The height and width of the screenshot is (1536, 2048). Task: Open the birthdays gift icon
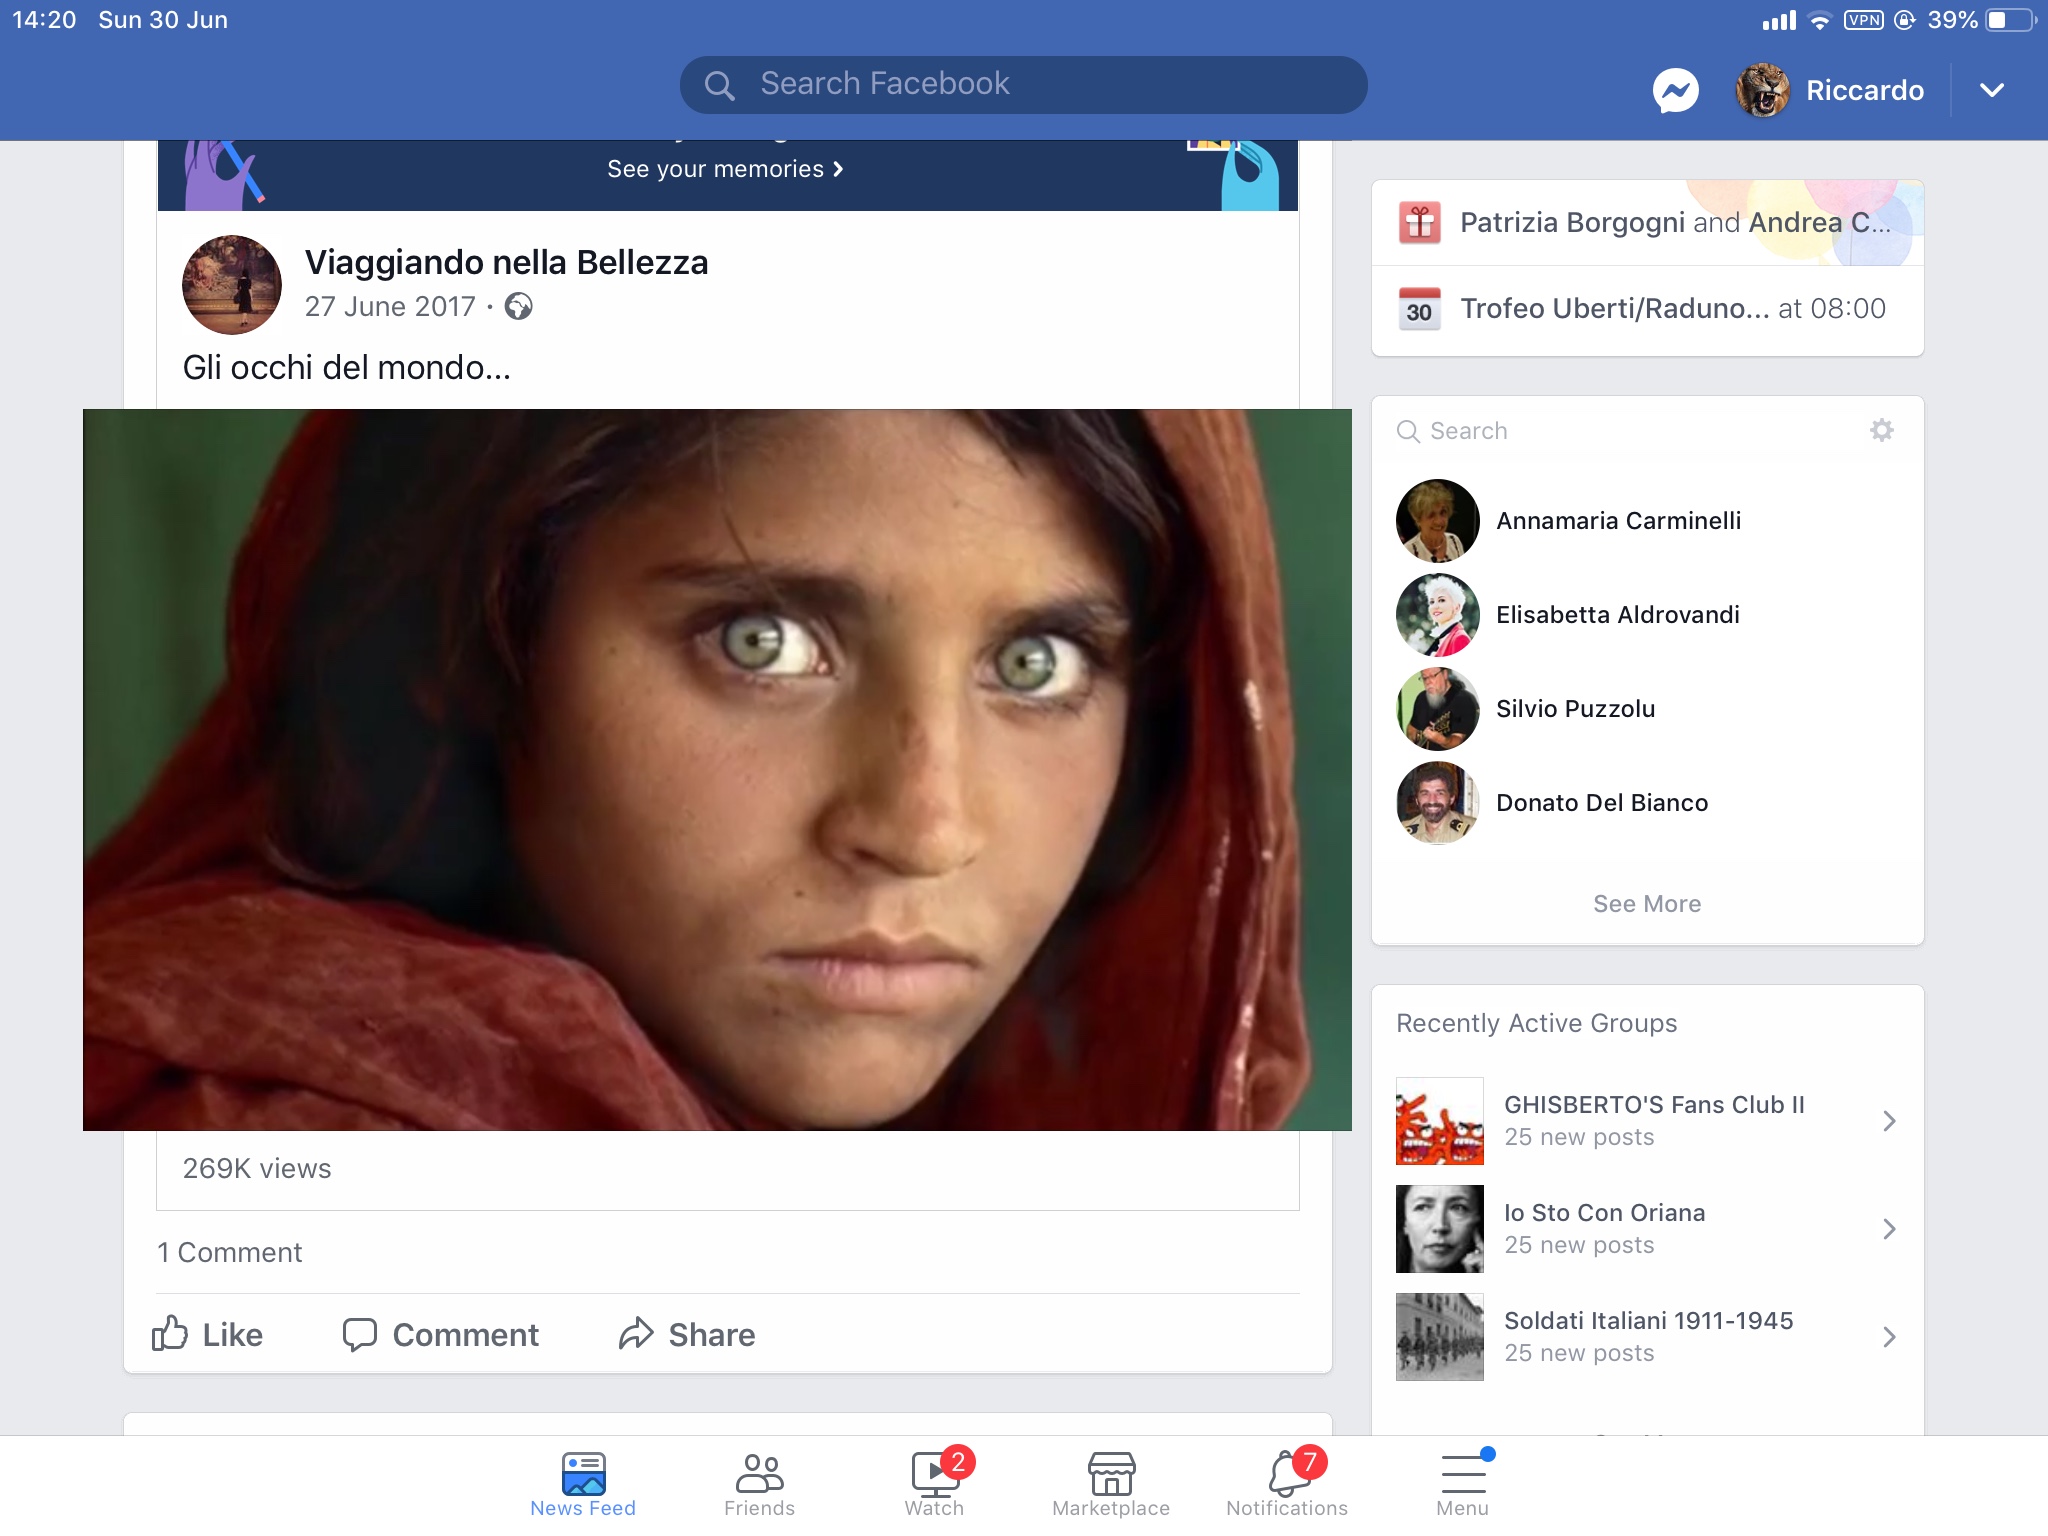tap(1420, 223)
